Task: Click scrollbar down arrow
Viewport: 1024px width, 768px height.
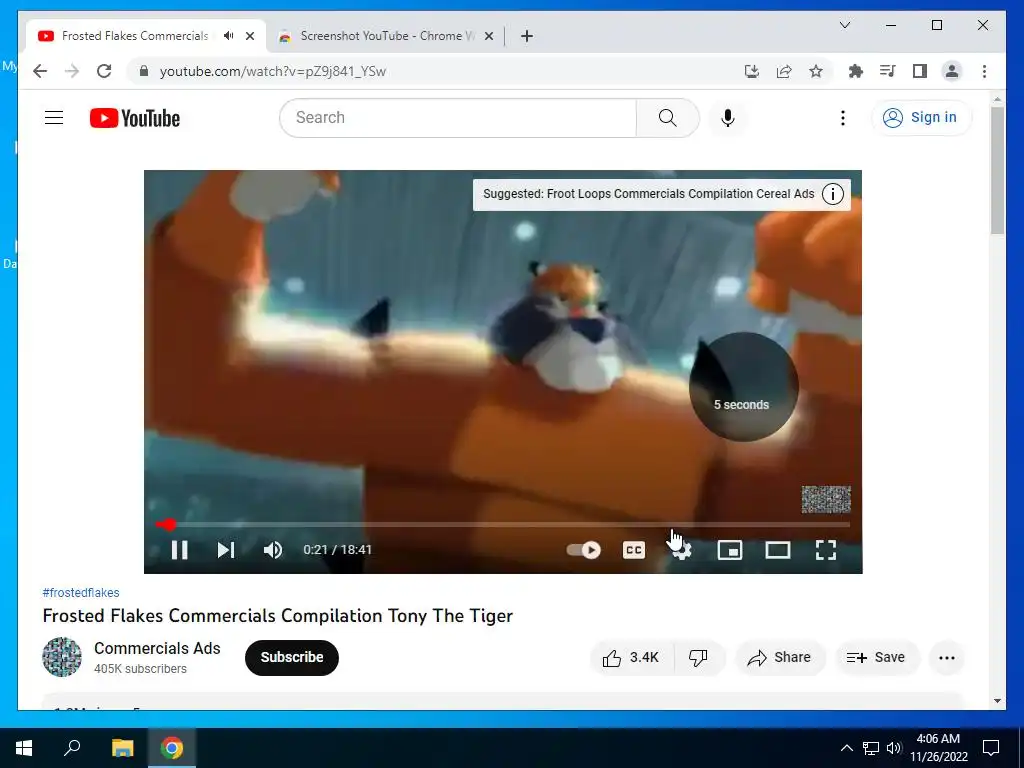Action: pos(997,701)
